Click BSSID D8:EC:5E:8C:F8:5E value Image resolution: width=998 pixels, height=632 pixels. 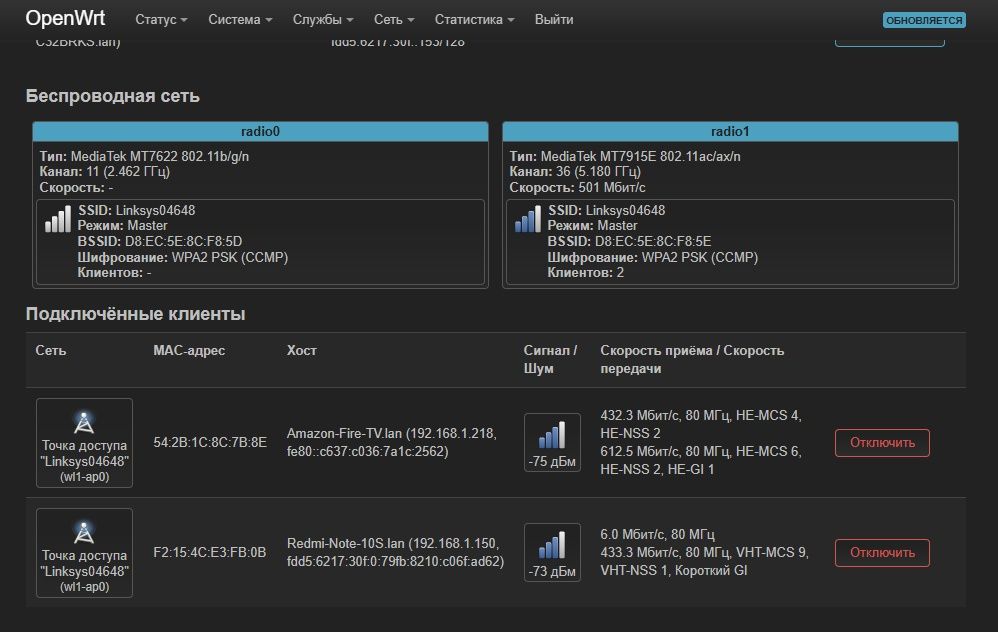(653, 241)
